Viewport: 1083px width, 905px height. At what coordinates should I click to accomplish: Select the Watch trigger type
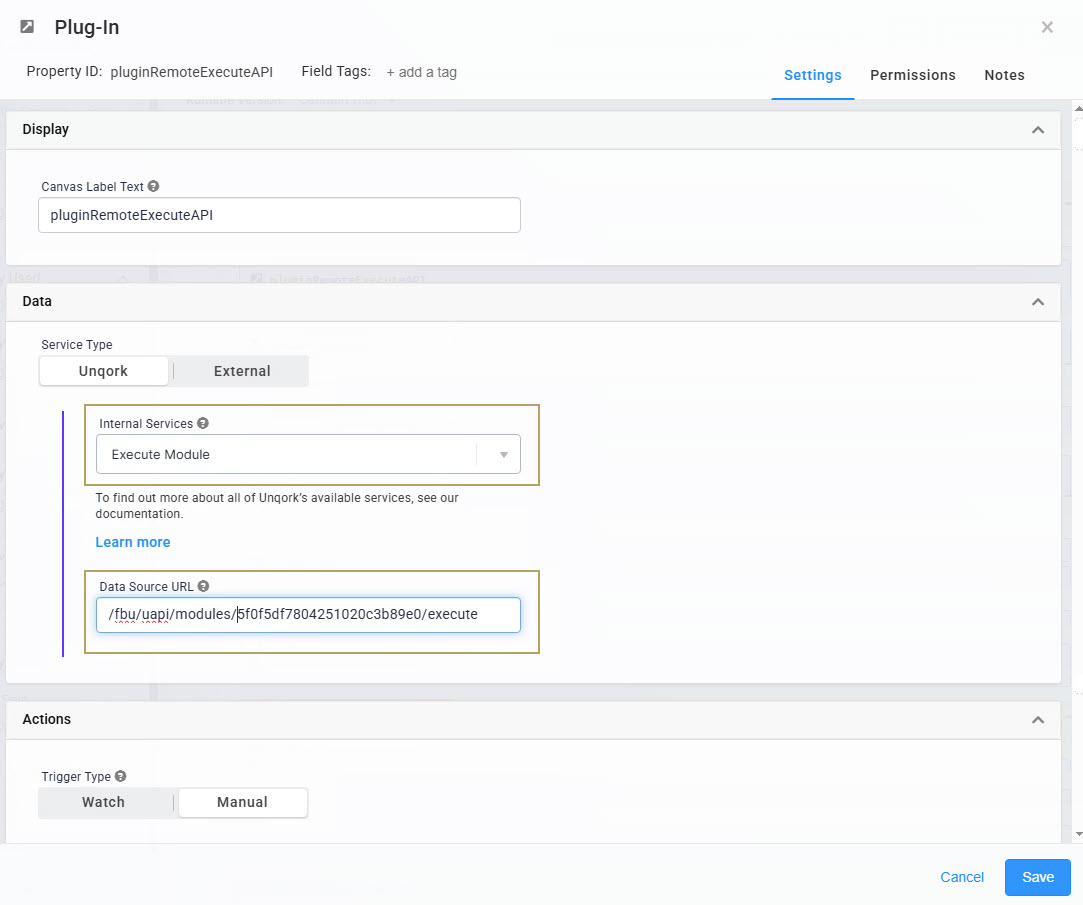pos(104,802)
